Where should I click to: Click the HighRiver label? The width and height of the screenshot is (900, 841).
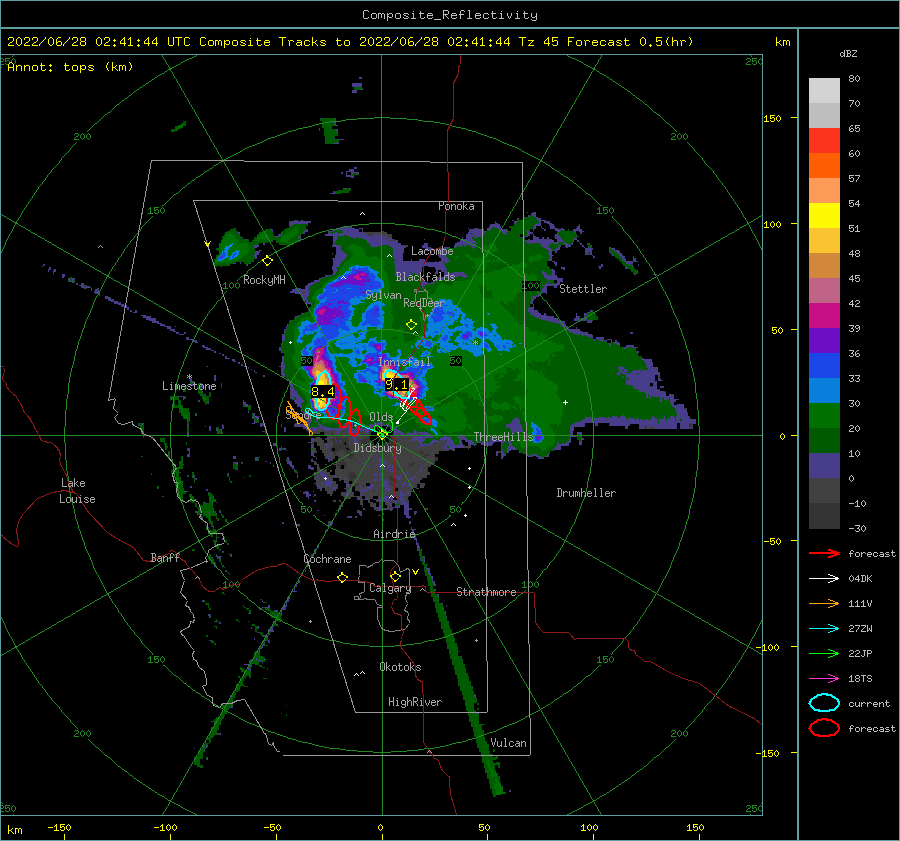click(x=415, y=702)
